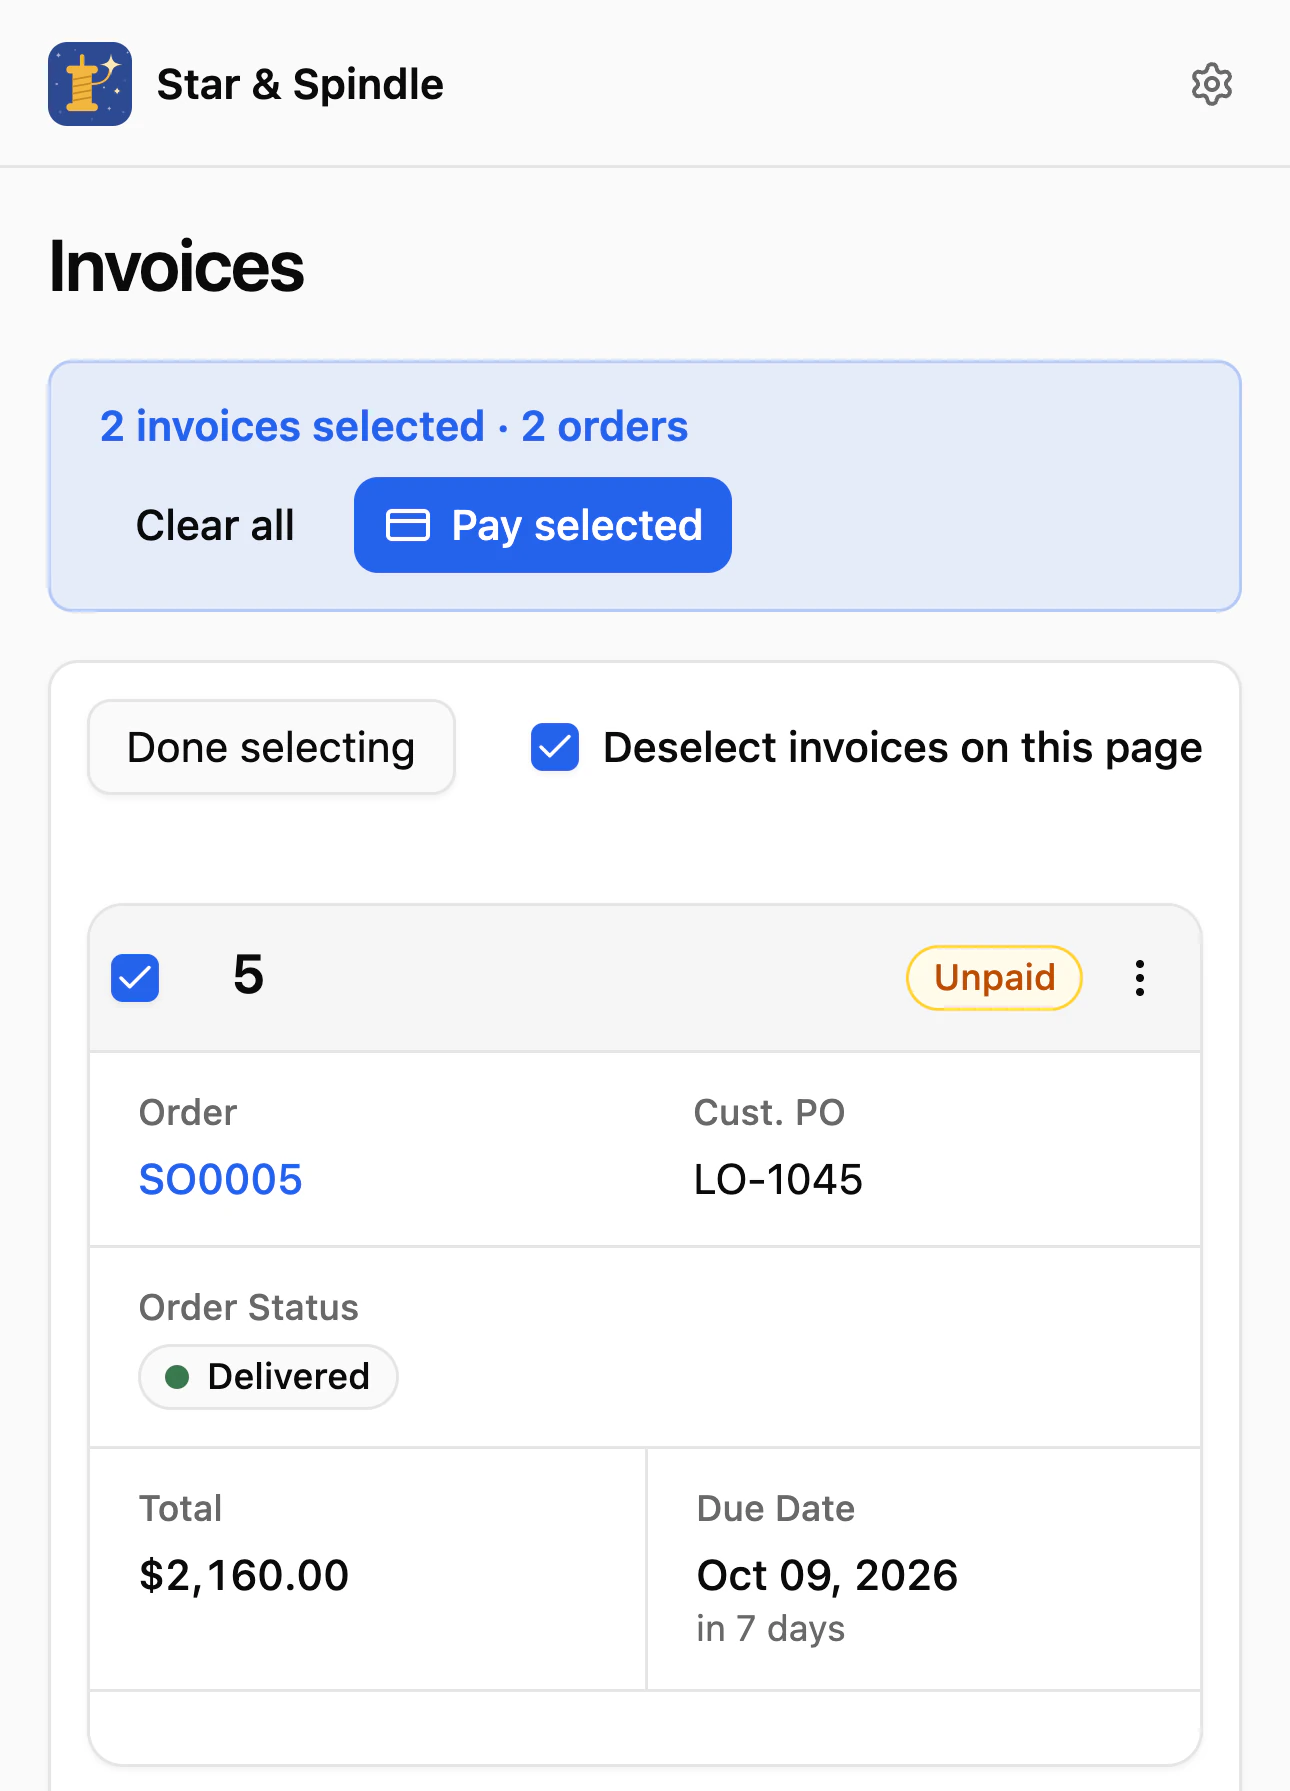Click the 'Order Status' label

coord(249,1308)
